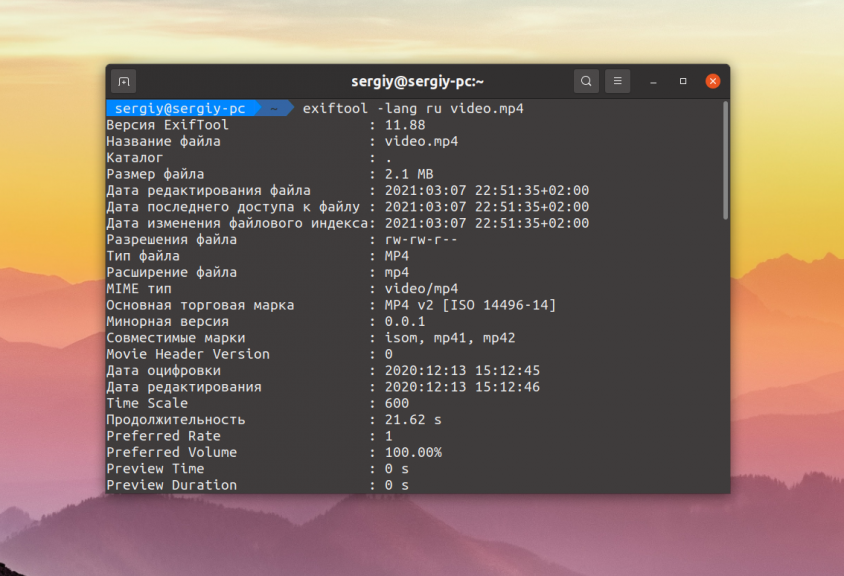Open the hamburger menu in the terminal header

pos(617,81)
